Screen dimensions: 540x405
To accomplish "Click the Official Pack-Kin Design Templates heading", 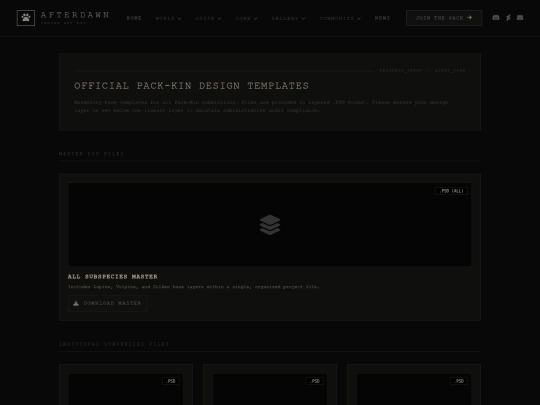I will point(191,86).
